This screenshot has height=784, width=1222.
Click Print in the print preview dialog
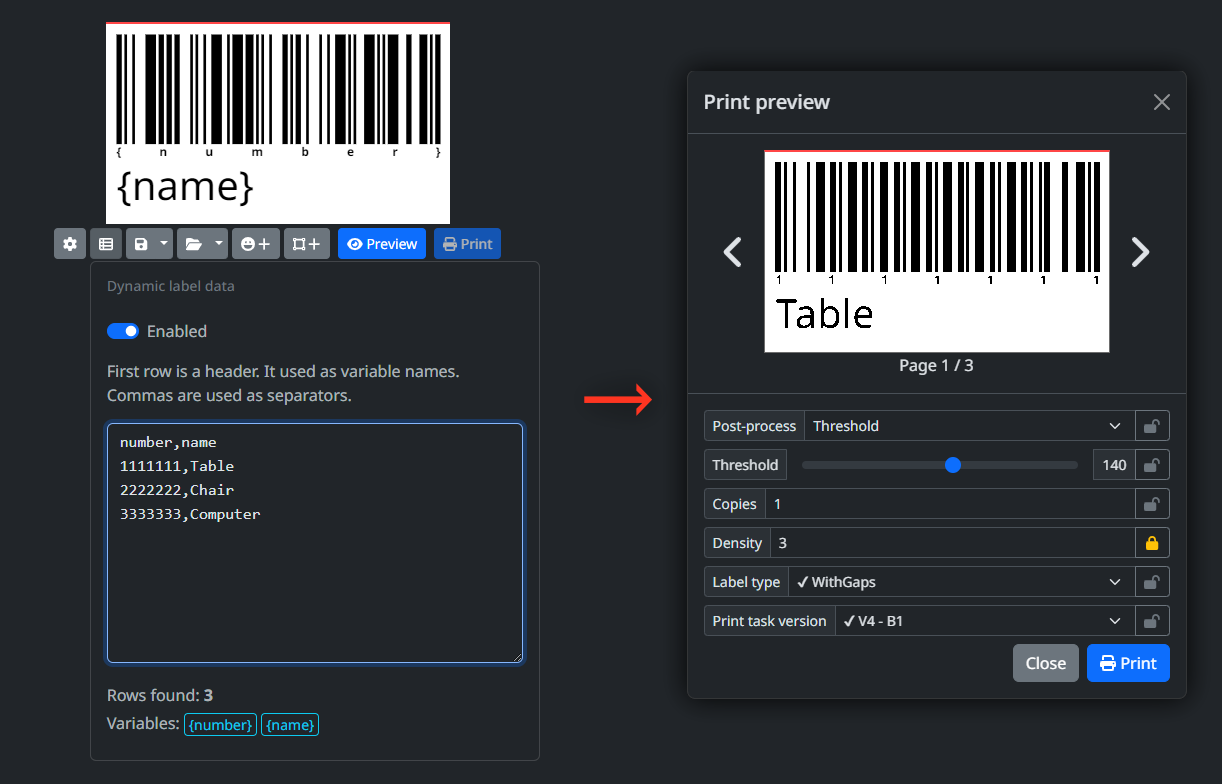(x=1127, y=663)
